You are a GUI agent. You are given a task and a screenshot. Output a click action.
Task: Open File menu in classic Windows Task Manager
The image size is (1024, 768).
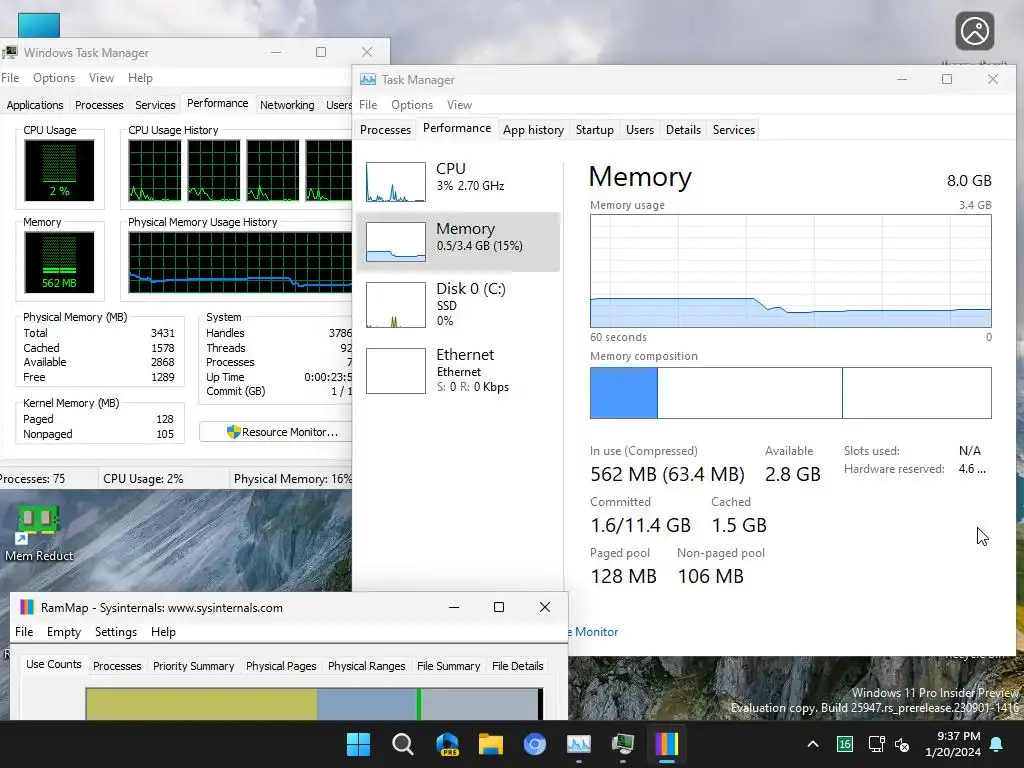[10, 78]
